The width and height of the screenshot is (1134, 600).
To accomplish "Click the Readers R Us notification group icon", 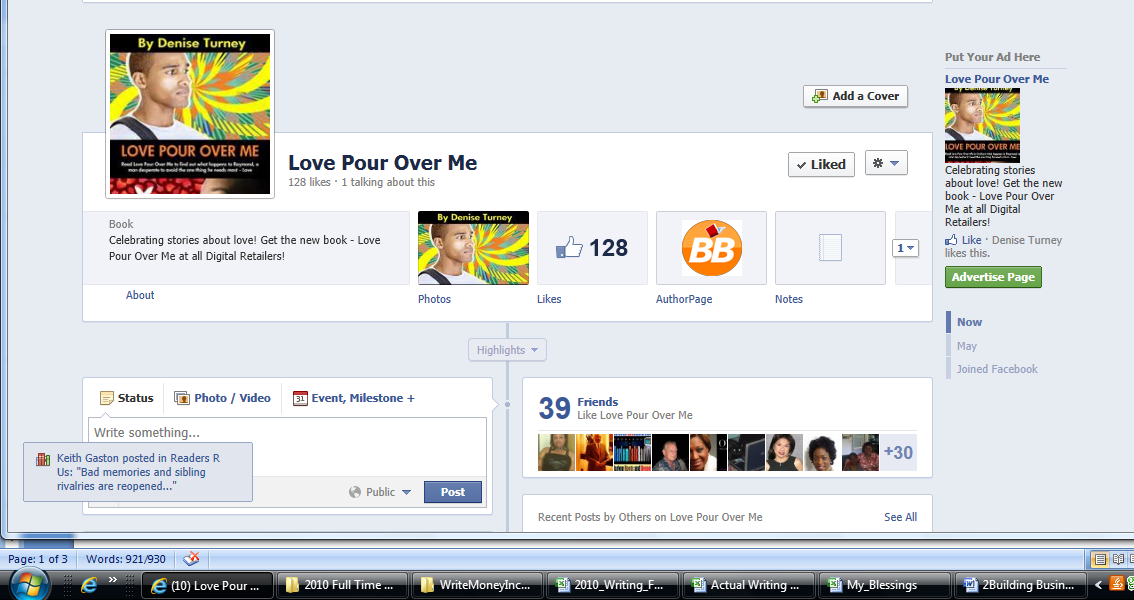I will point(43,459).
